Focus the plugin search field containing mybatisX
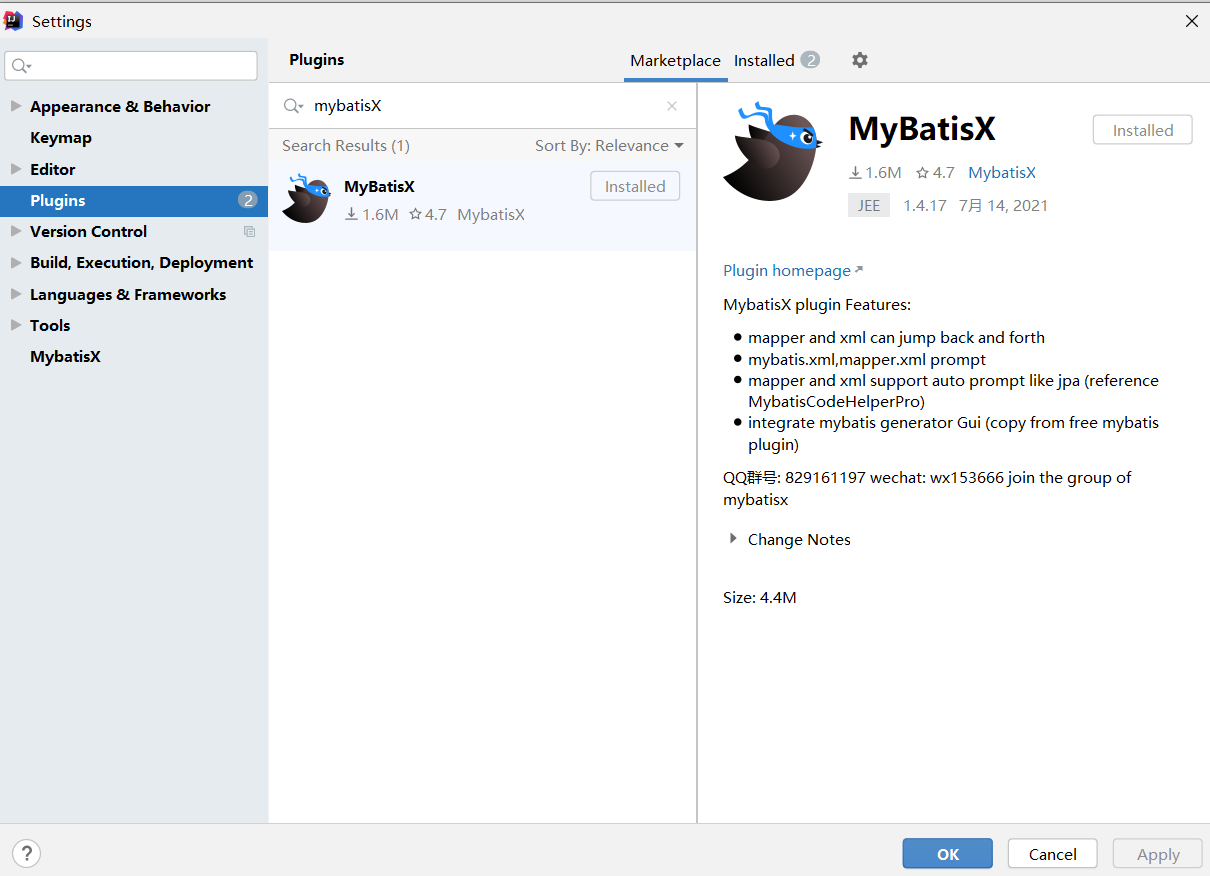 coord(482,106)
